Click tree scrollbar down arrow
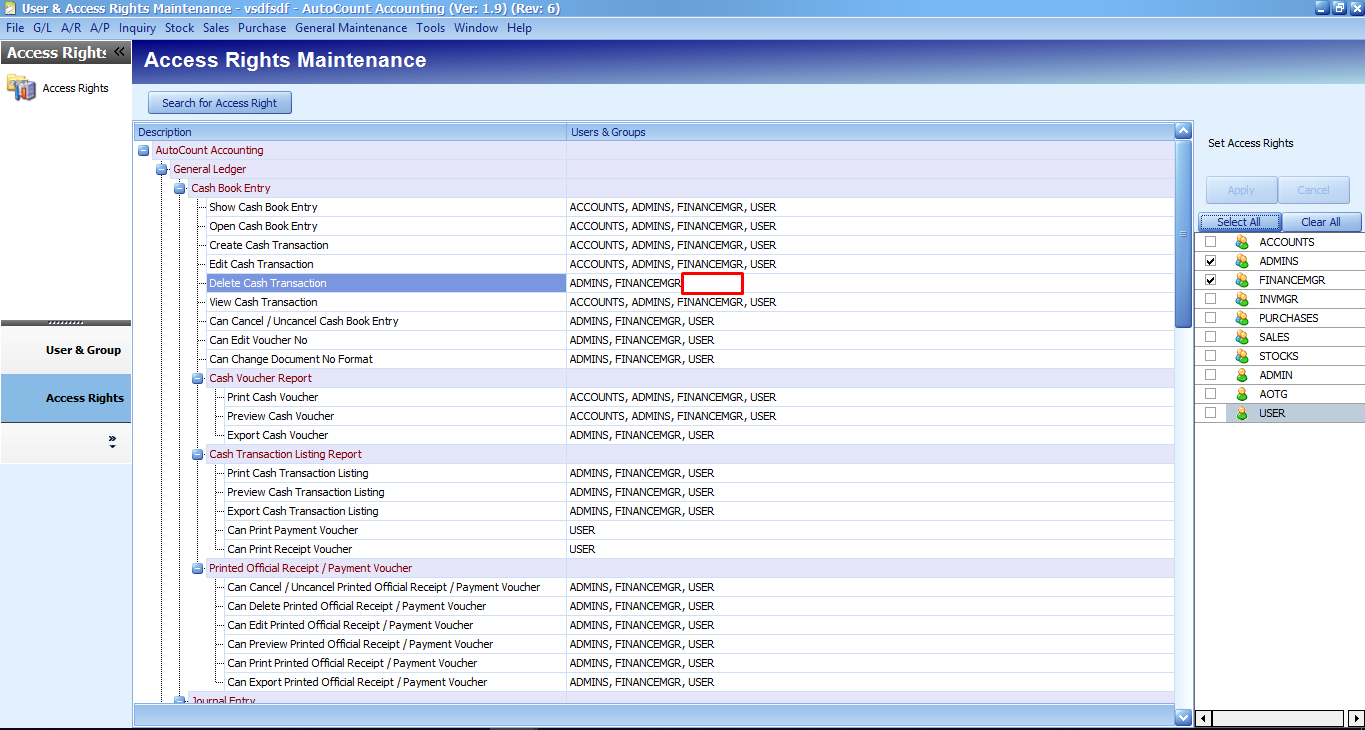Viewport: 1365px width, 730px height. coord(1183,717)
